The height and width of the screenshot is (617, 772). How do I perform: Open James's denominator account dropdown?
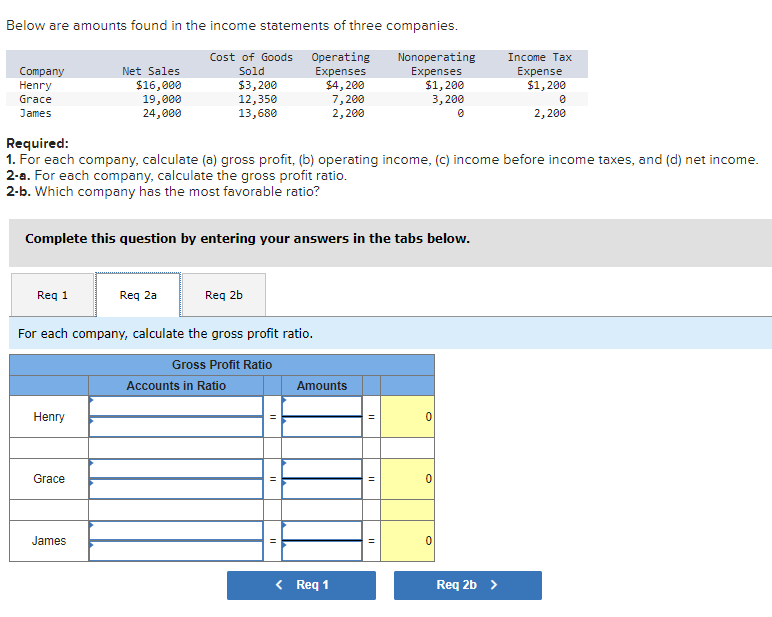coord(176,551)
